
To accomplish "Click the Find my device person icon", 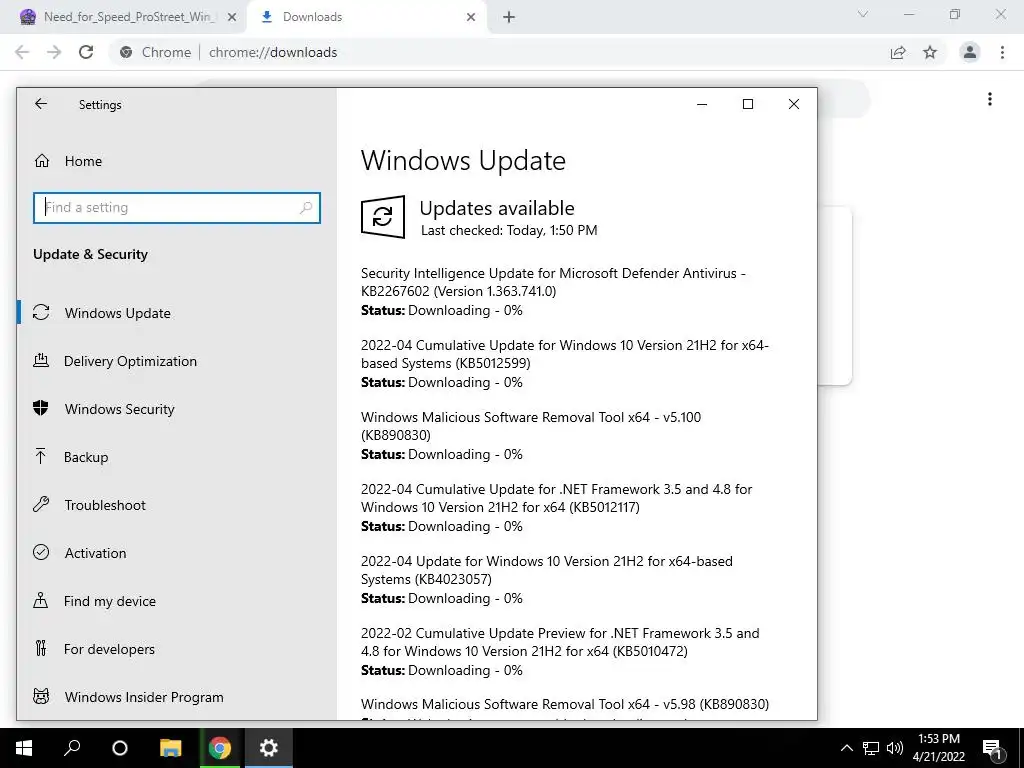I will 40,600.
